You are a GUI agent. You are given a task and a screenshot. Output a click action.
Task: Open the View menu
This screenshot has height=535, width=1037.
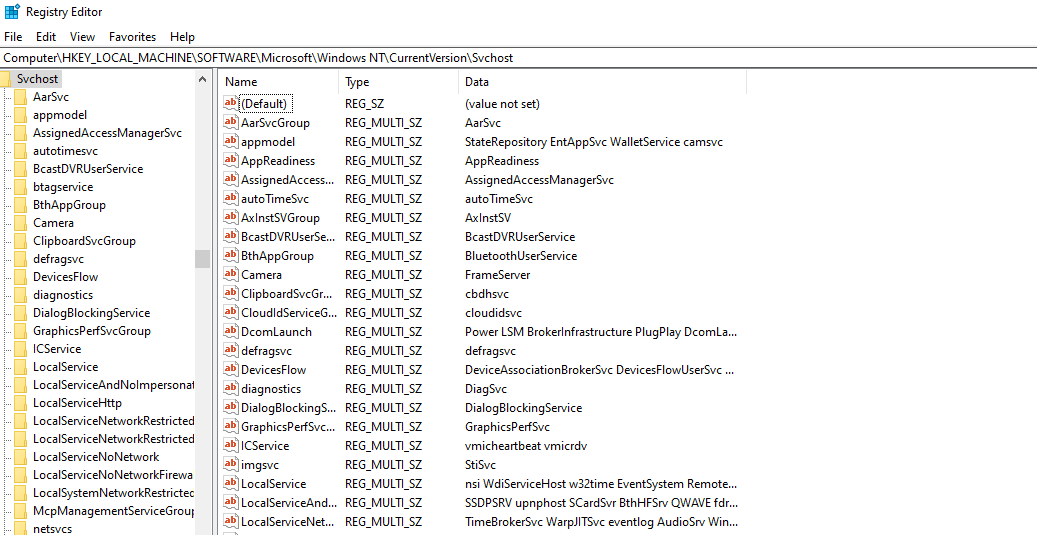point(83,37)
